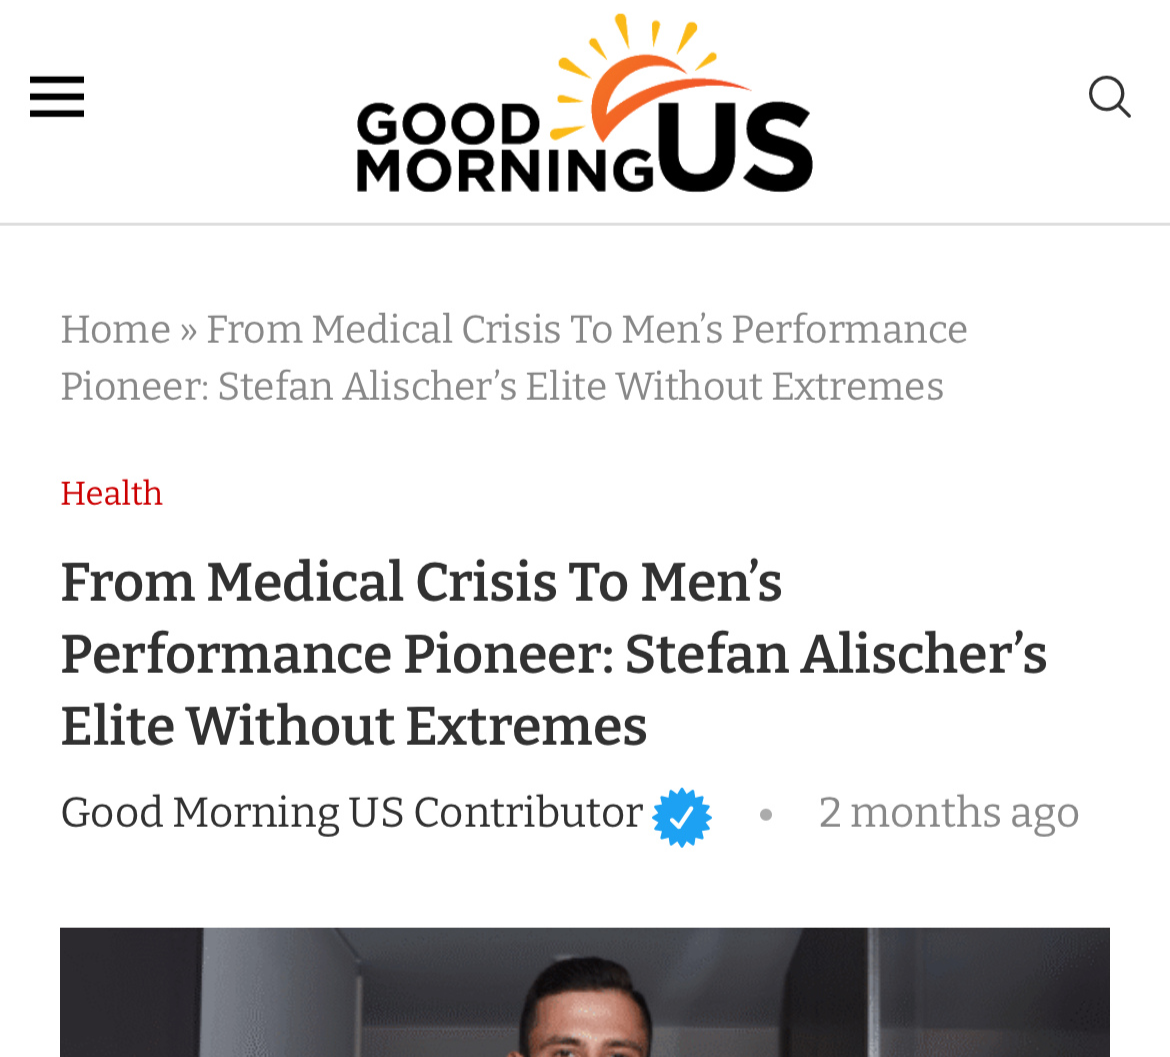The image size is (1170, 1057).
Task: Click the blue verified badge icon
Action: point(682,817)
